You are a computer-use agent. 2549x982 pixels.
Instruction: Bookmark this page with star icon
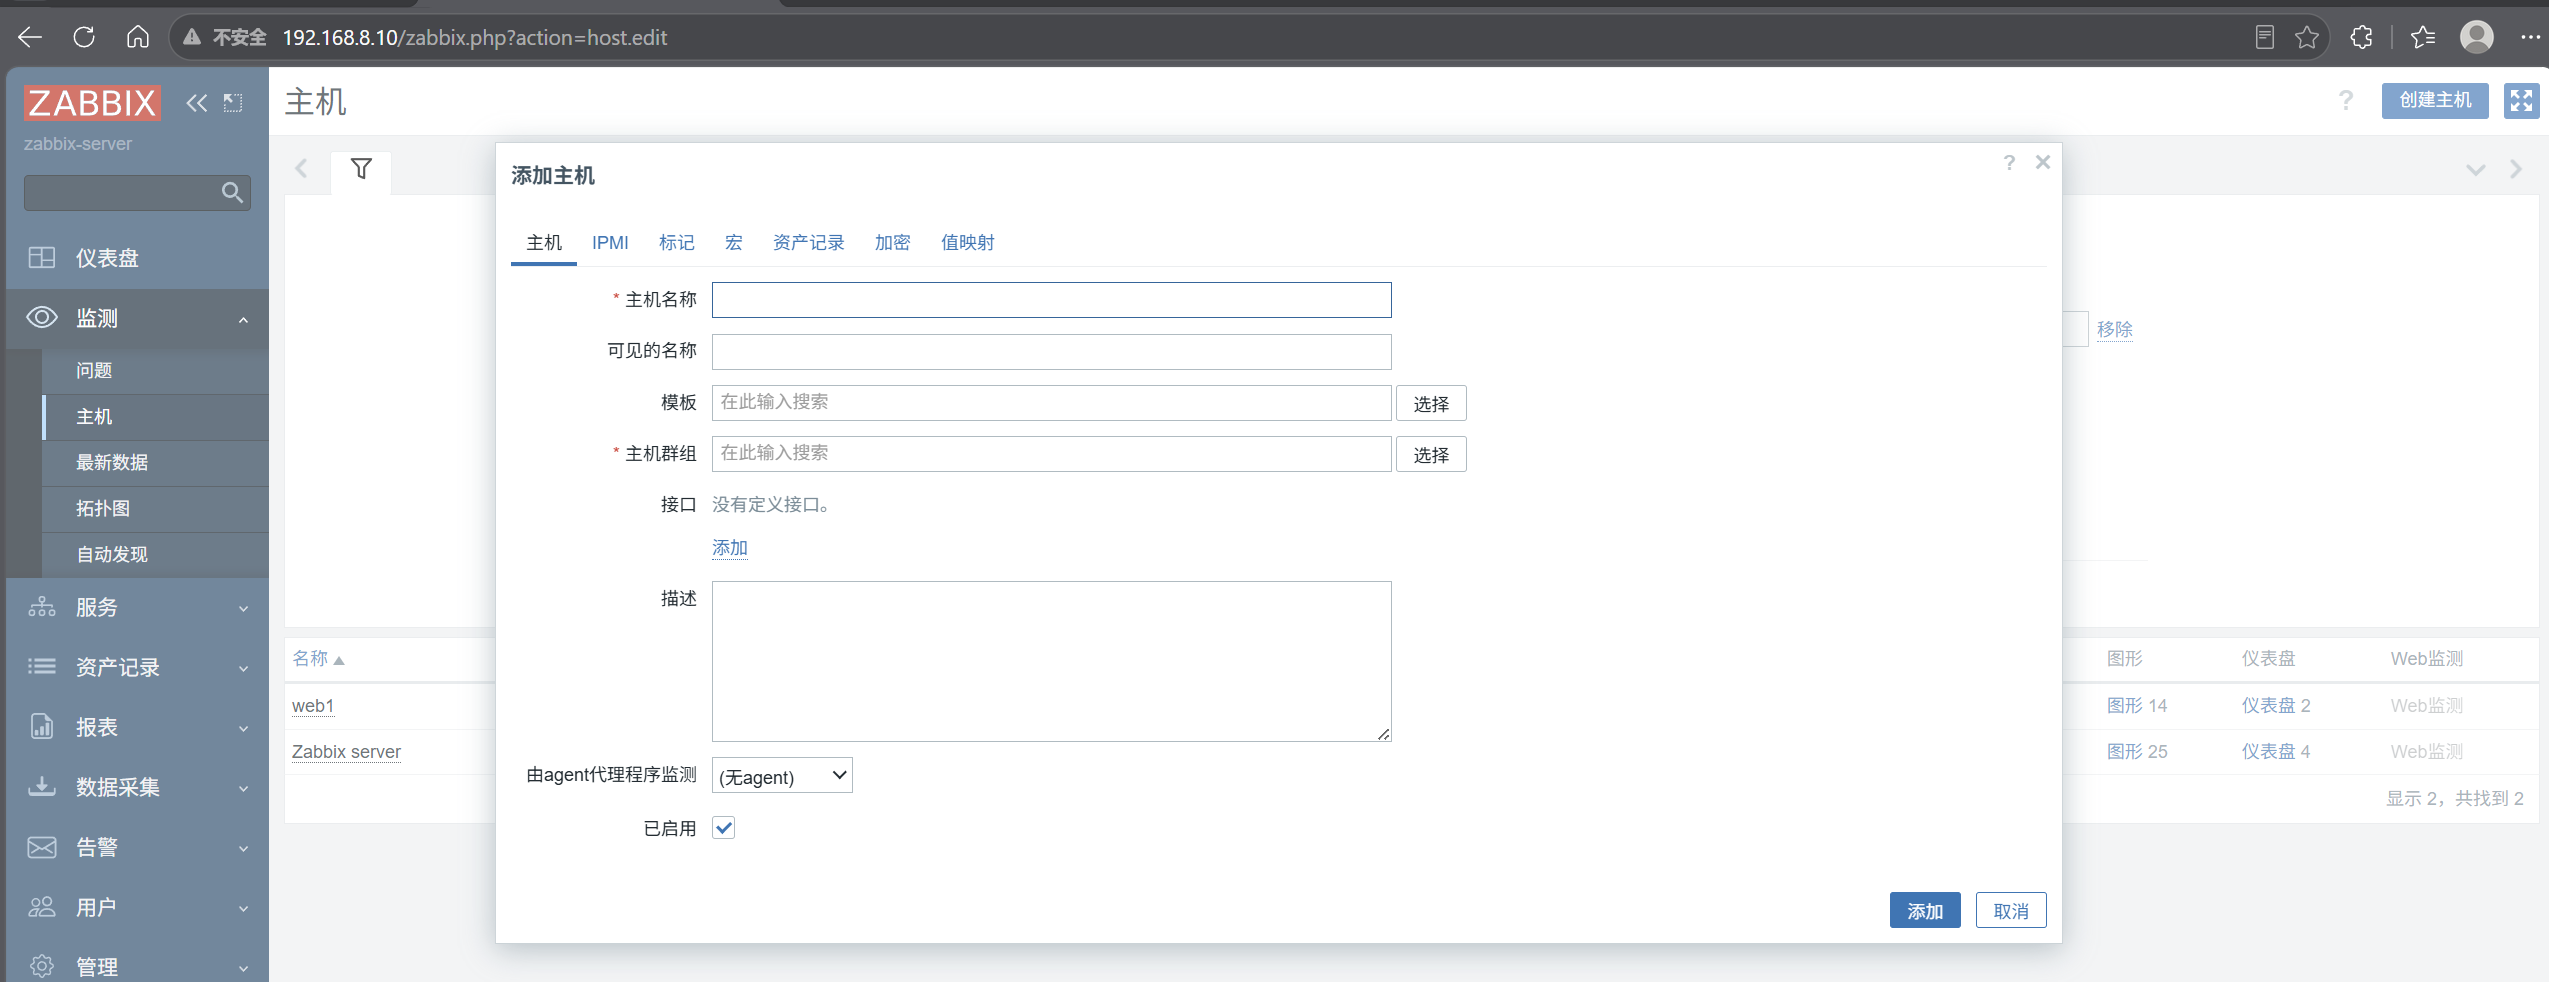point(2307,38)
